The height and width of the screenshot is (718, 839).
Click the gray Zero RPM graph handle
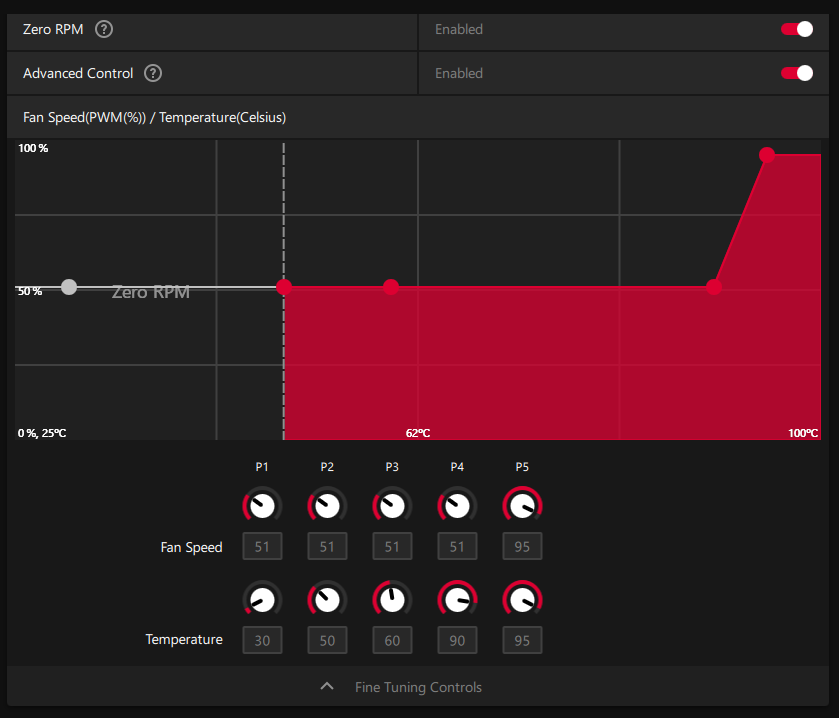tap(69, 287)
